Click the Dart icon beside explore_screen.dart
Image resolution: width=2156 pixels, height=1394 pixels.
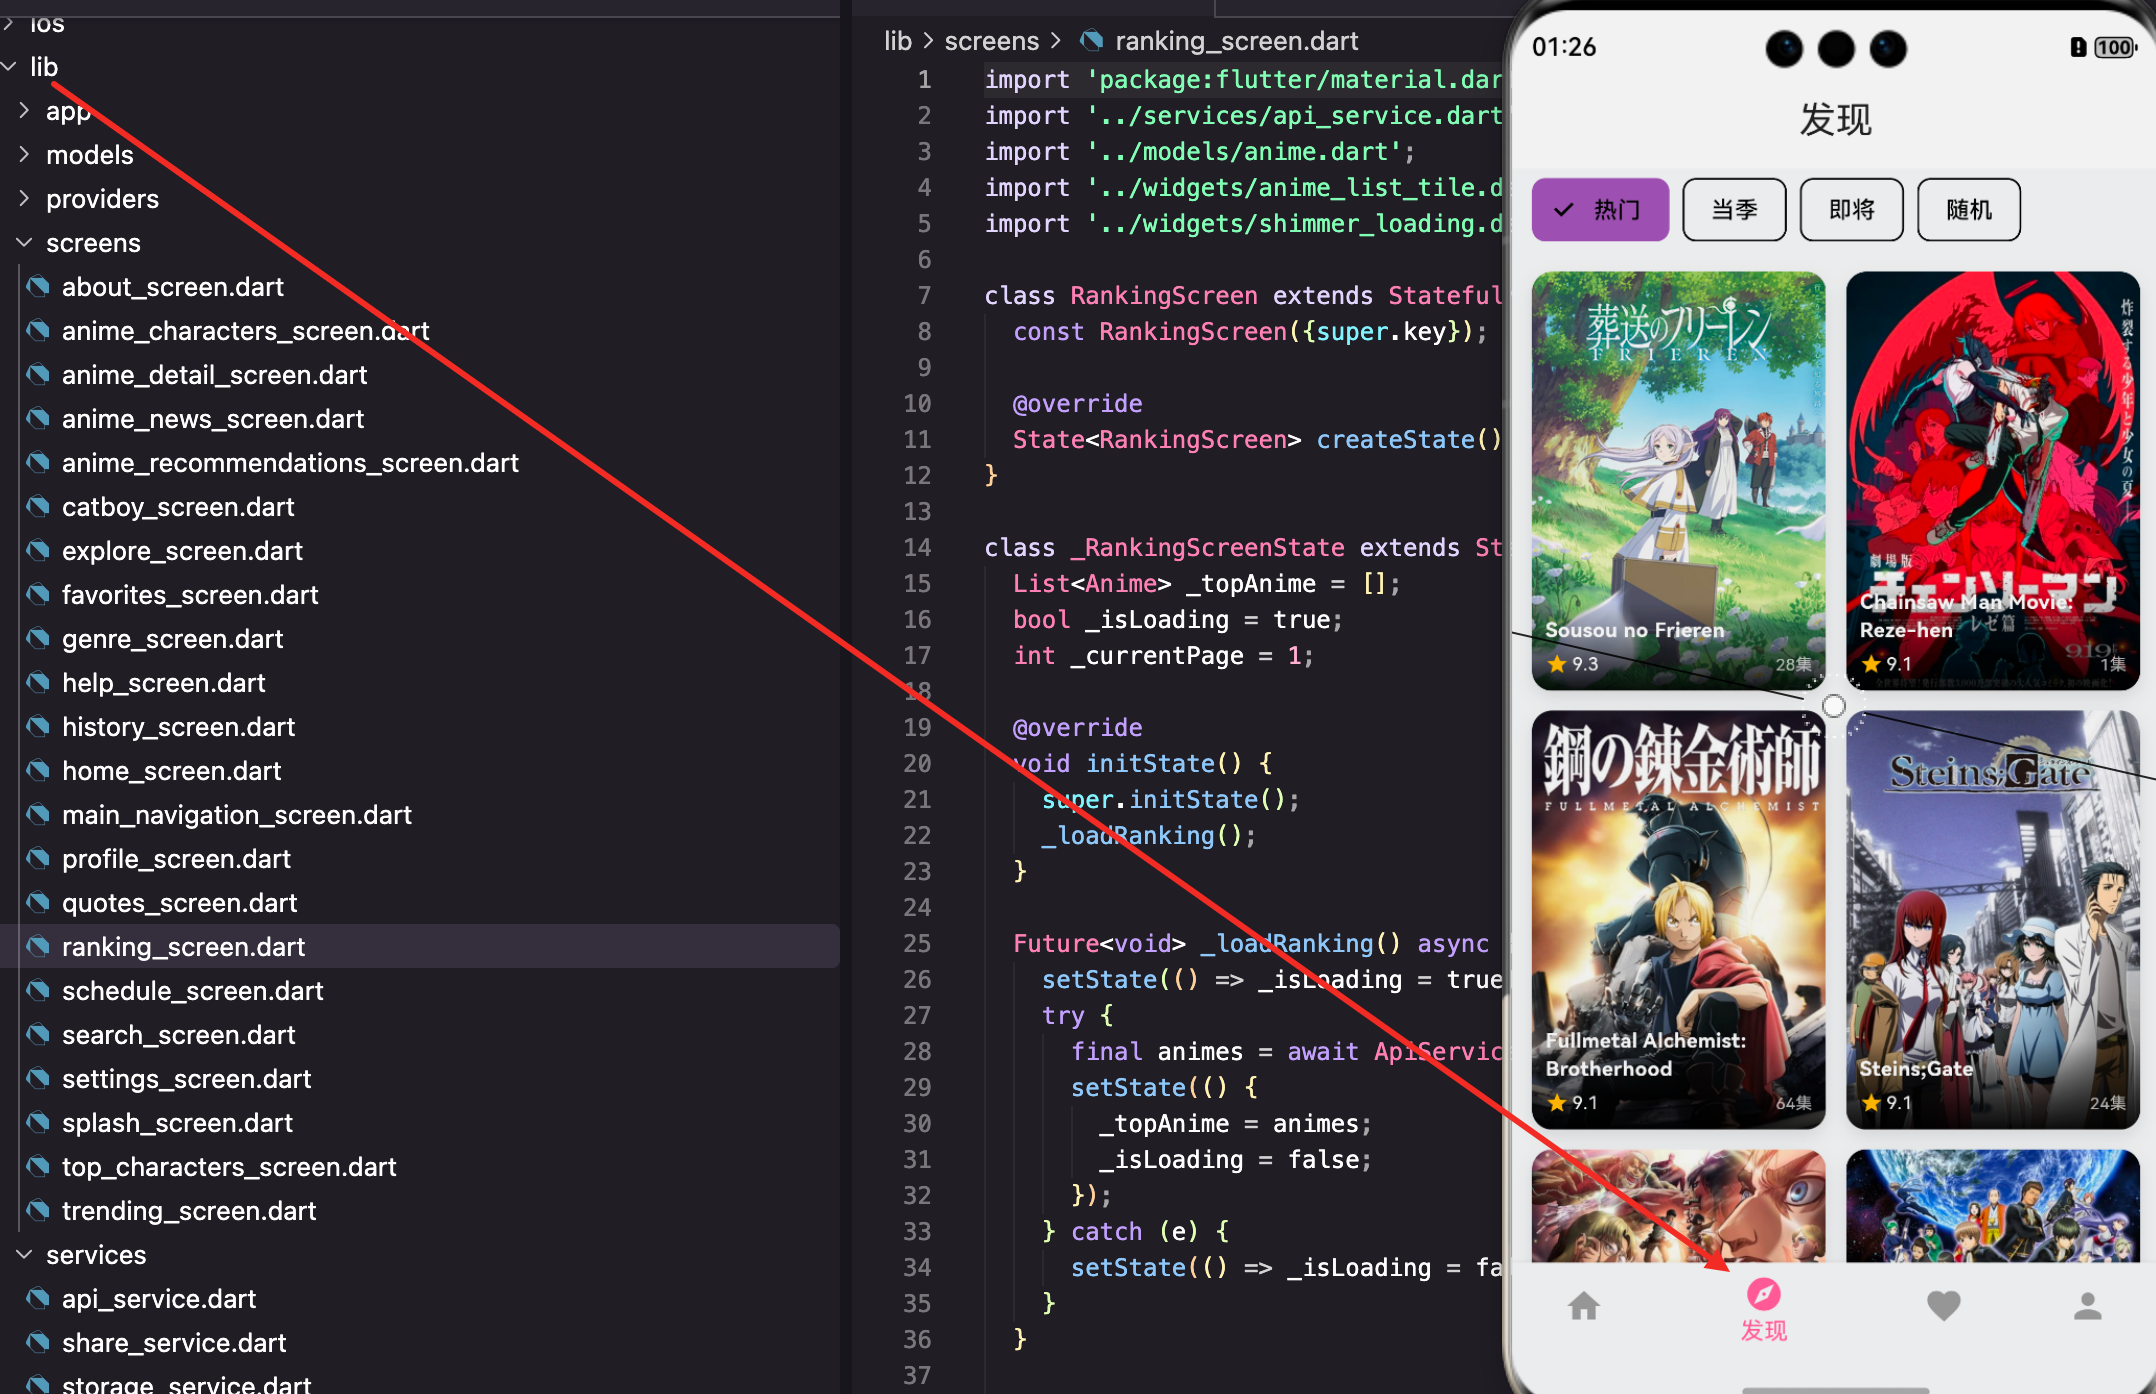(x=38, y=551)
